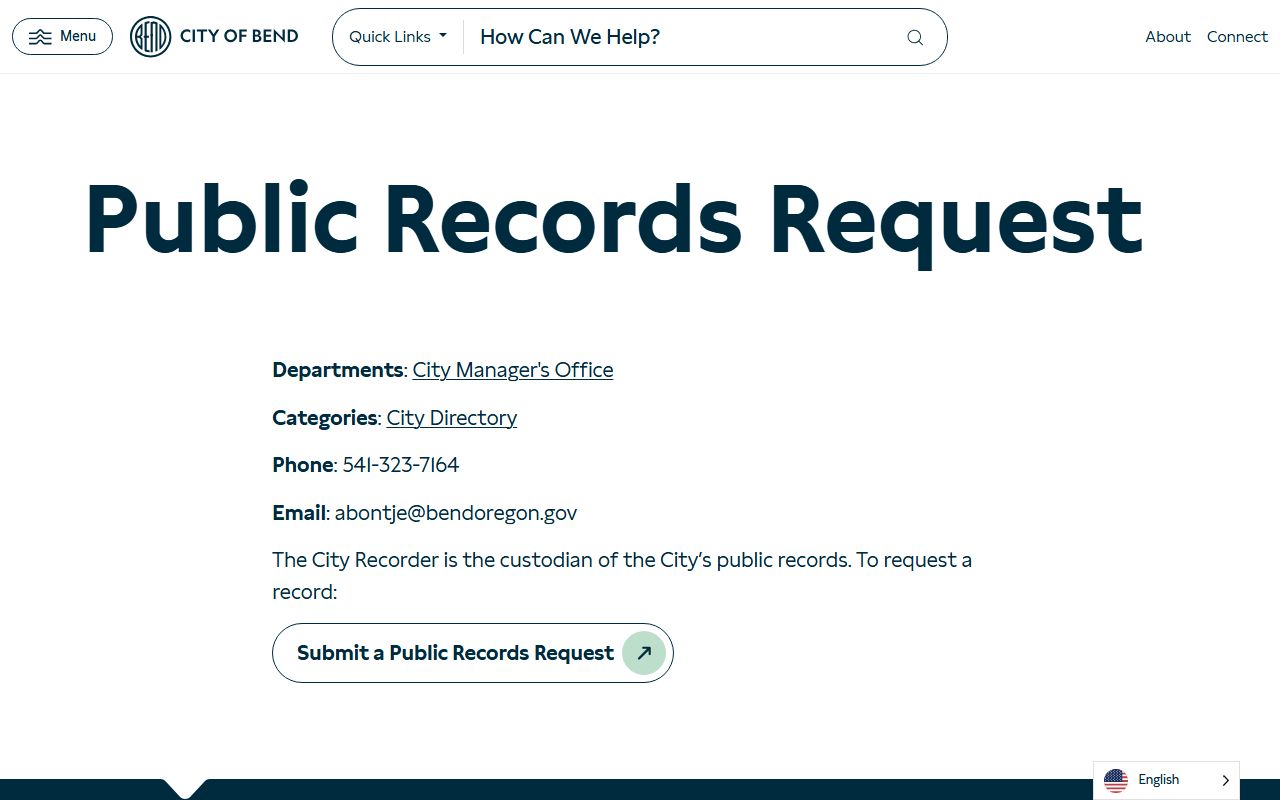
Task: Click the caret next to Quick Links
Action: pyautogui.click(x=443, y=36)
